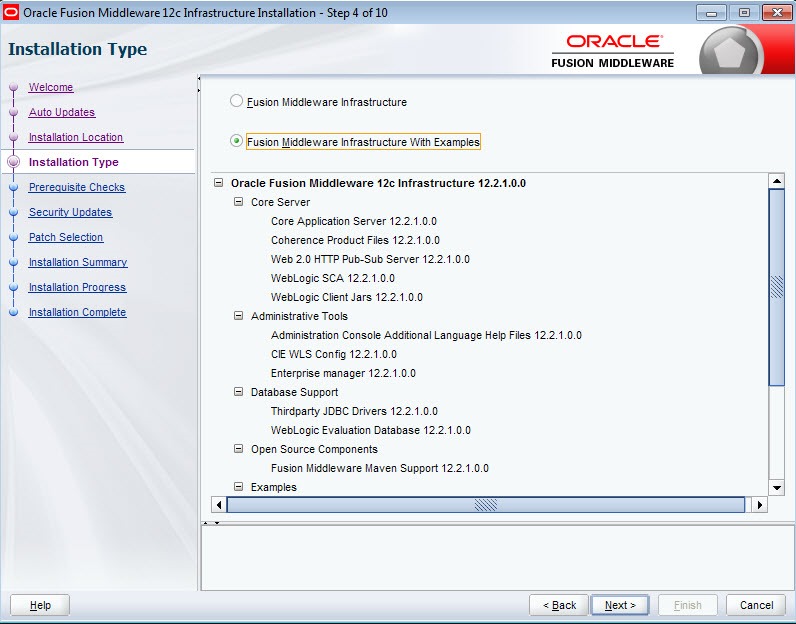Click the Cancel button
The width and height of the screenshot is (796, 624).
[x=756, y=605]
